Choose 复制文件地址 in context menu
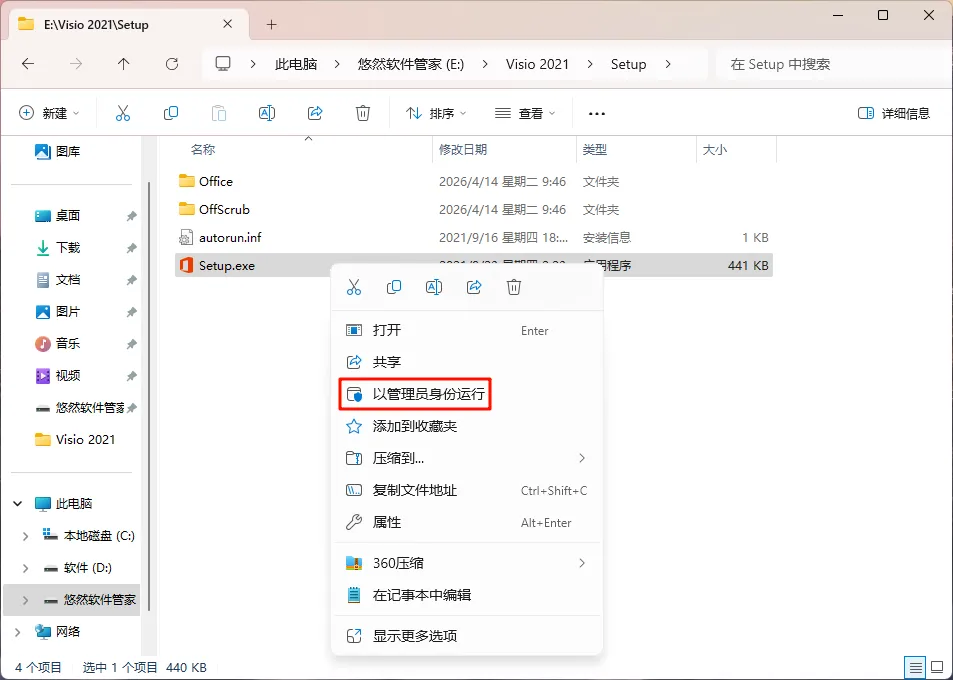953x680 pixels. (x=467, y=490)
